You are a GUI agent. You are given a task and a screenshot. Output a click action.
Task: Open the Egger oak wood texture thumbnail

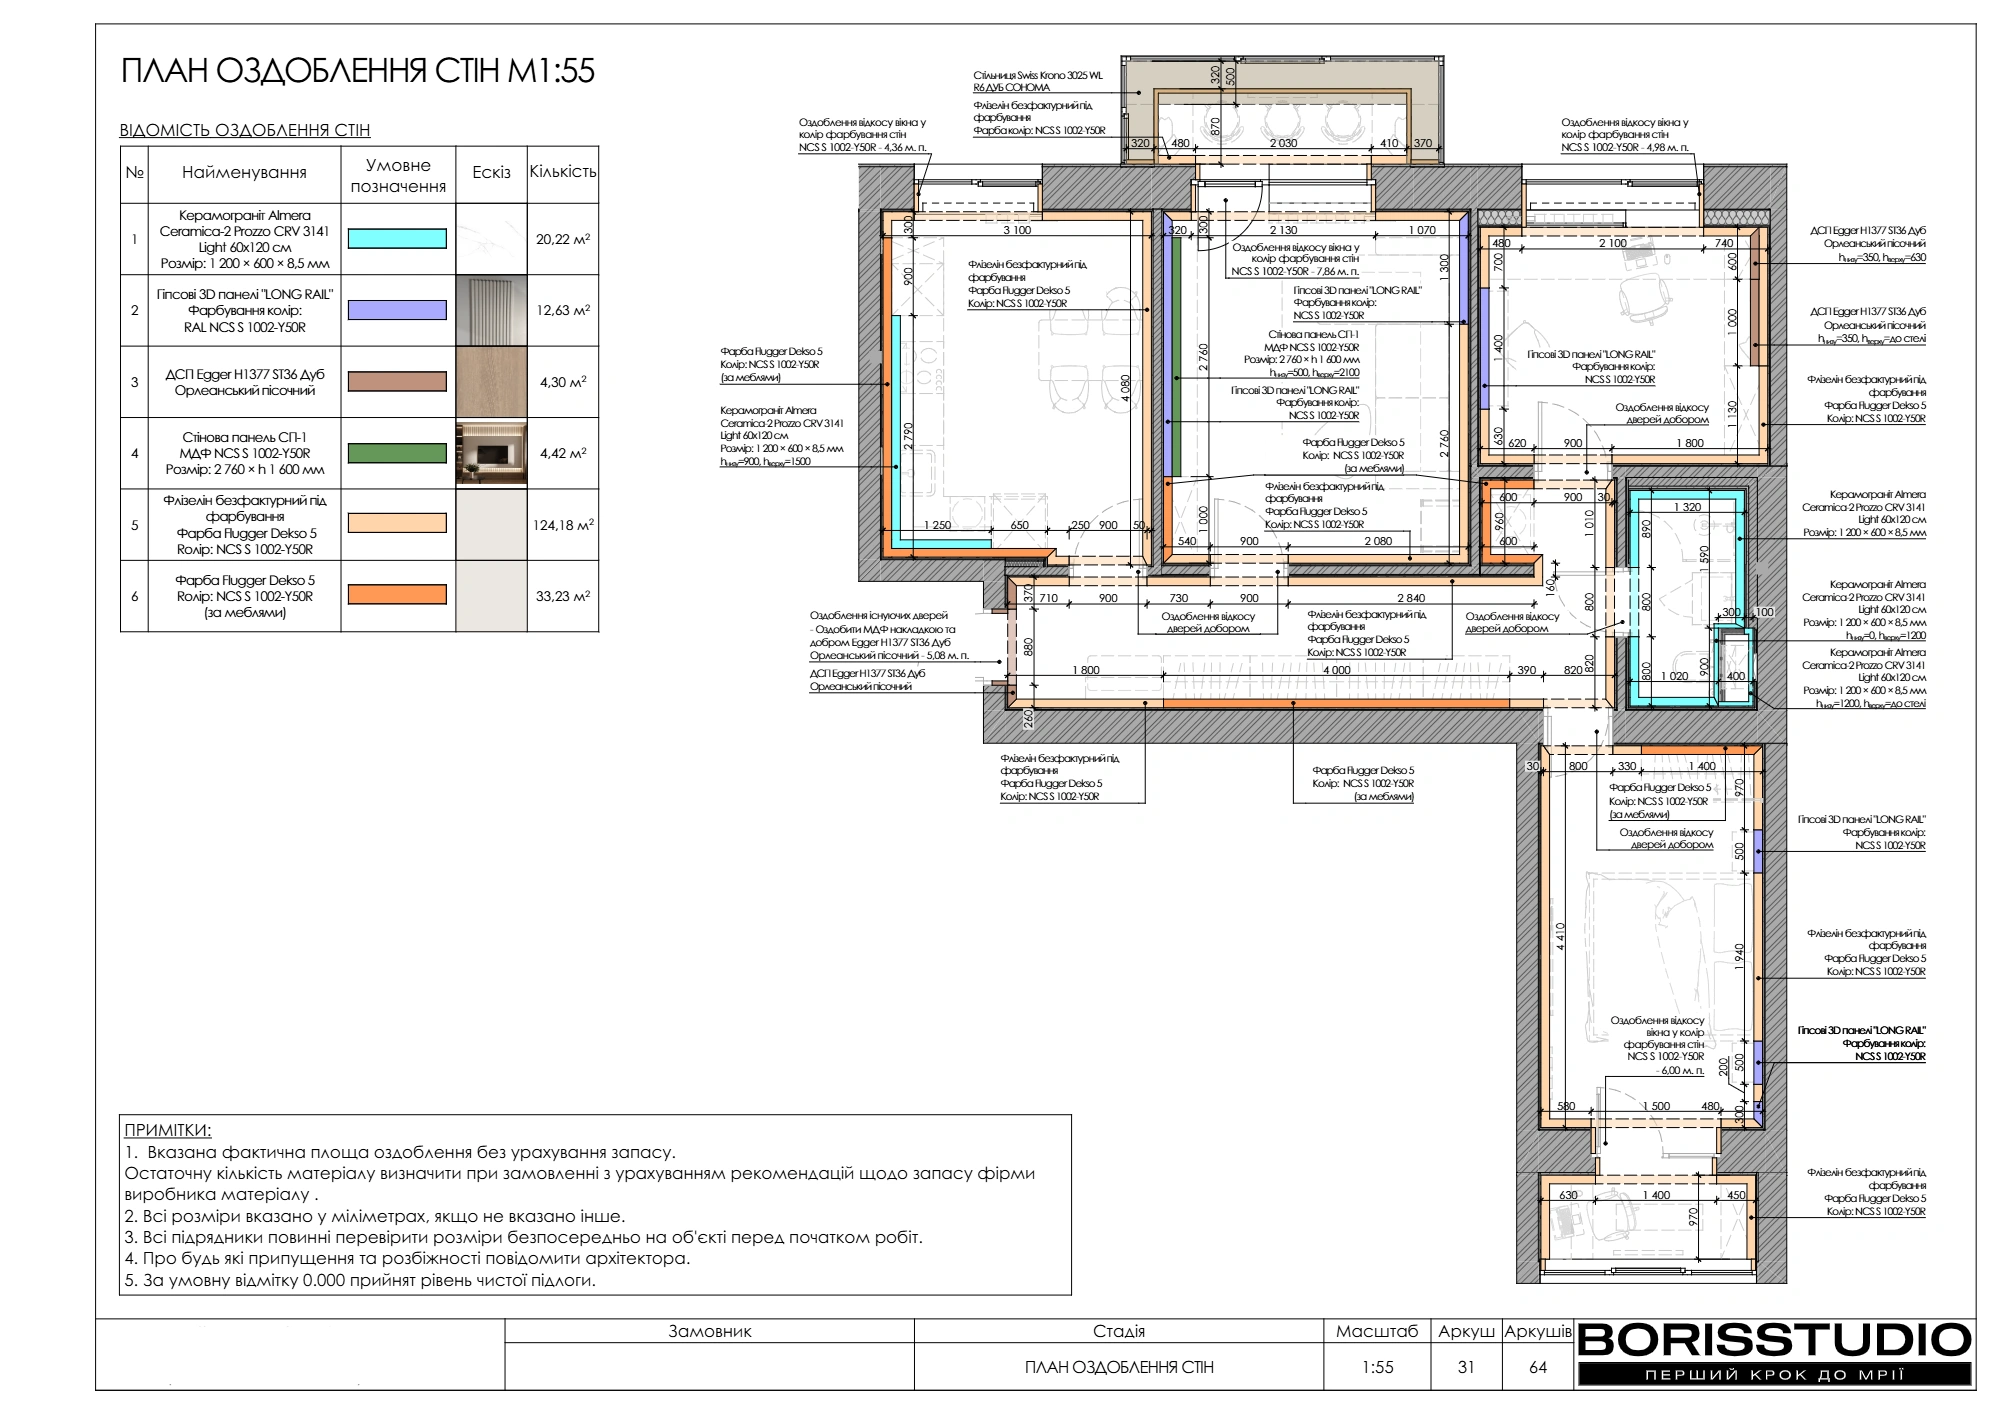[491, 381]
